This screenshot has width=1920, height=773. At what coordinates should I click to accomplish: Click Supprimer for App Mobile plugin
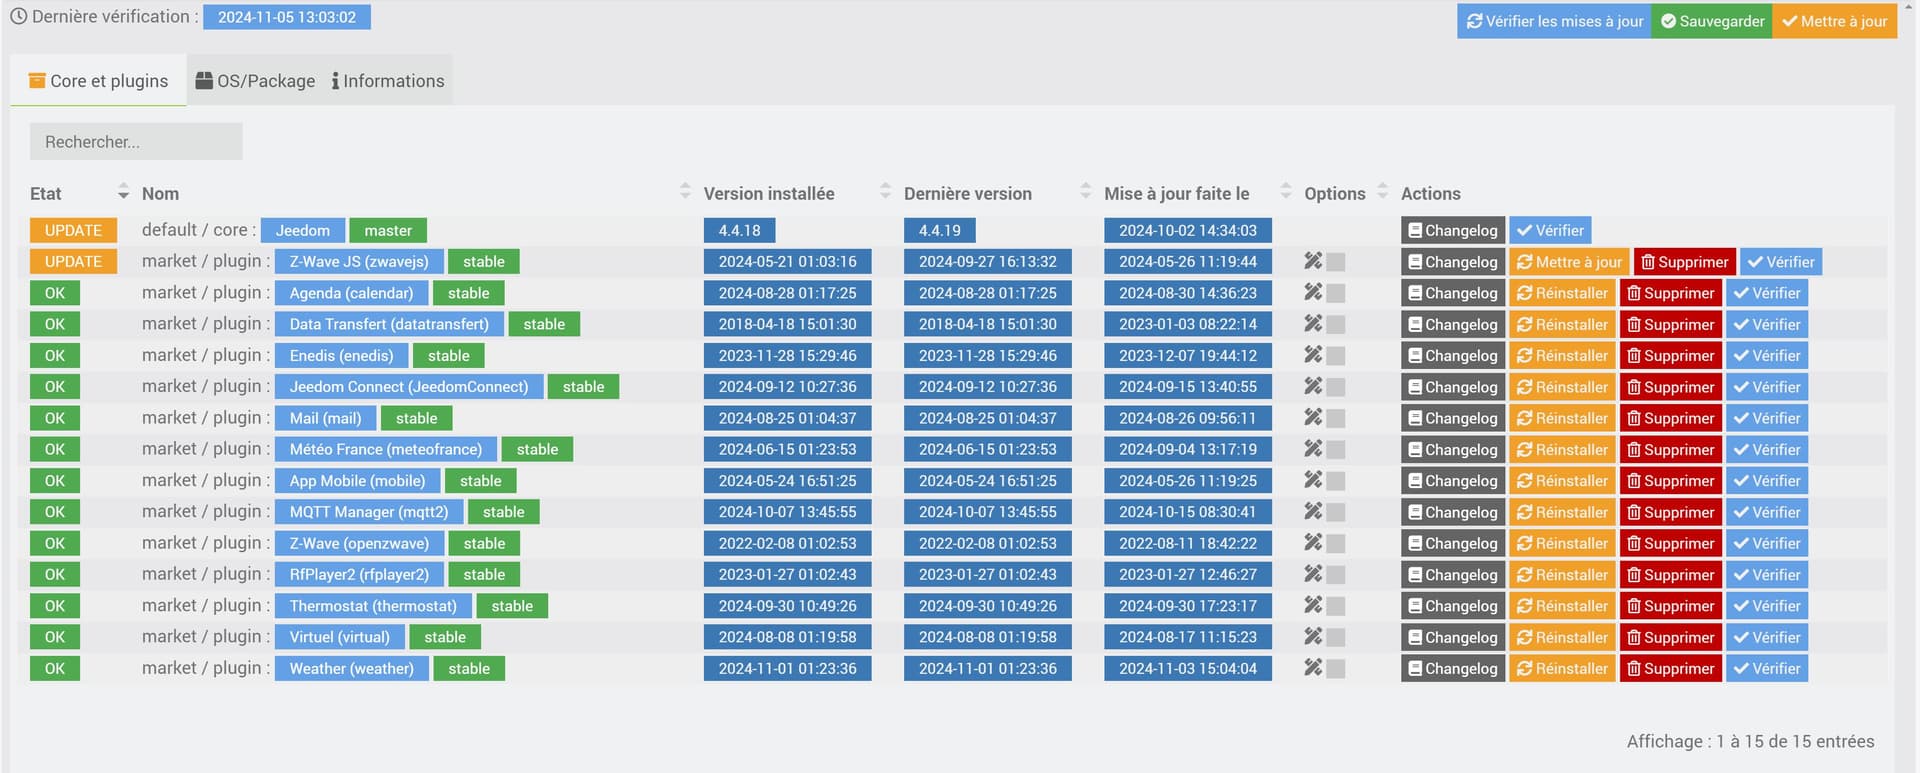click(1671, 481)
